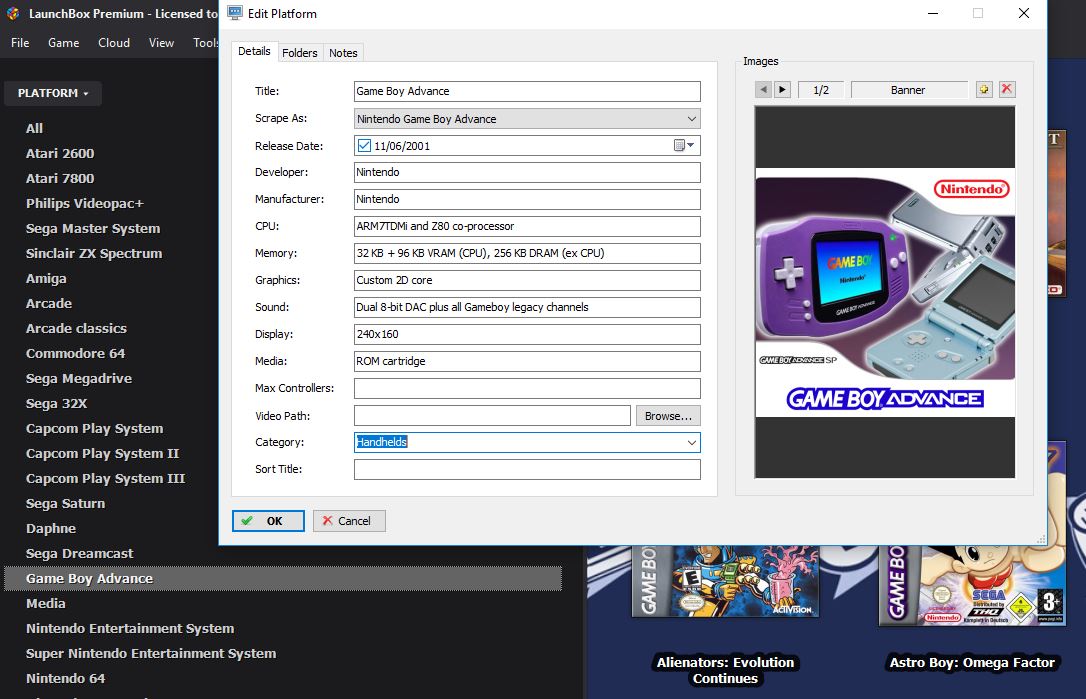The width and height of the screenshot is (1086, 699).
Task: Confirm changes with the OK button
Action: (268, 521)
